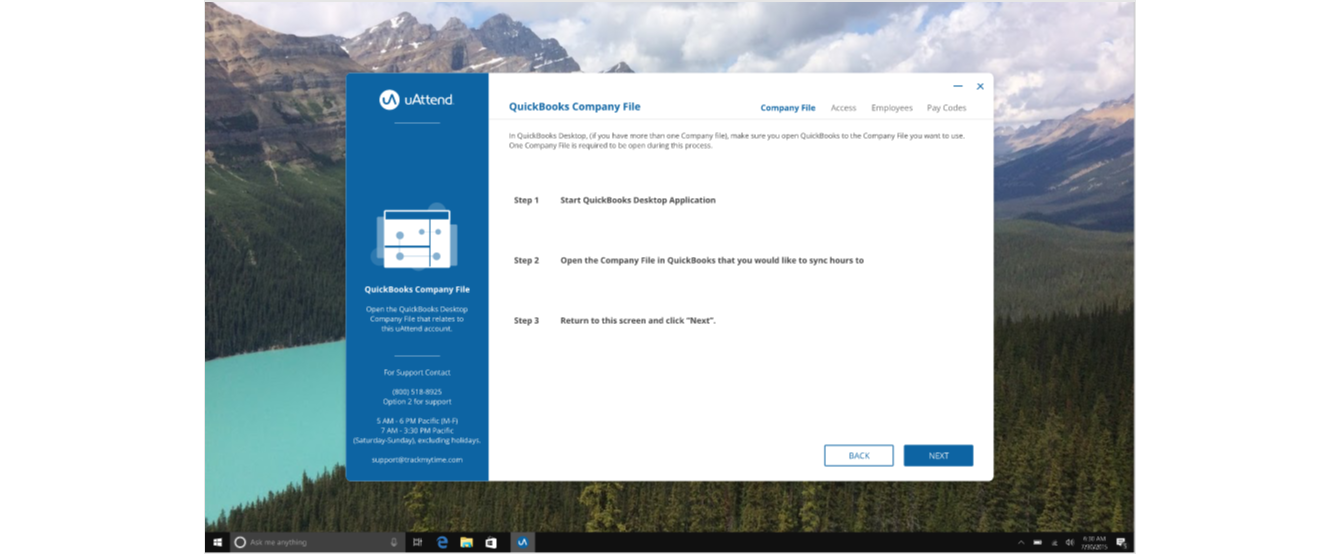Image resolution: width=1339 pixels, height=554 pixels.
Task: Open the uAttend app from the taskbar
Action: tap(521, 542)
